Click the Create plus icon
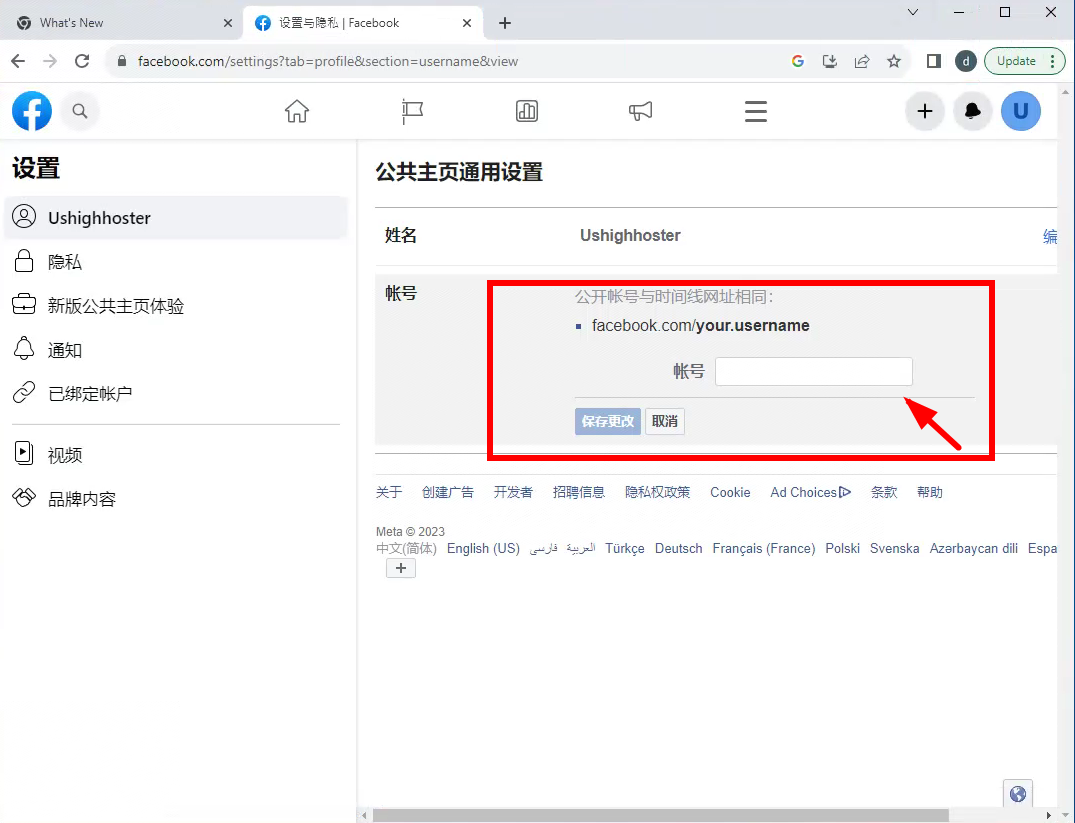Viewport: 1075px width, 823px height. (924, 111)
